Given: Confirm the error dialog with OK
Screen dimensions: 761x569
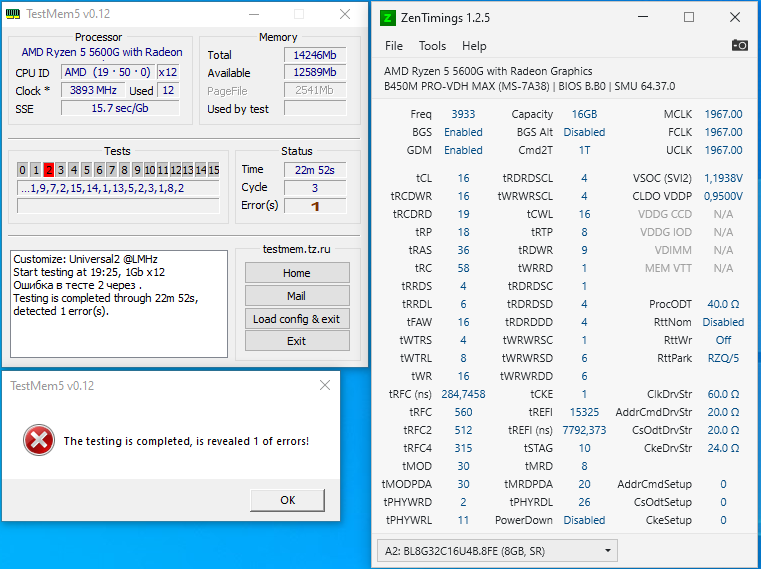Looking at the screenshot, I should pos(287,500).
